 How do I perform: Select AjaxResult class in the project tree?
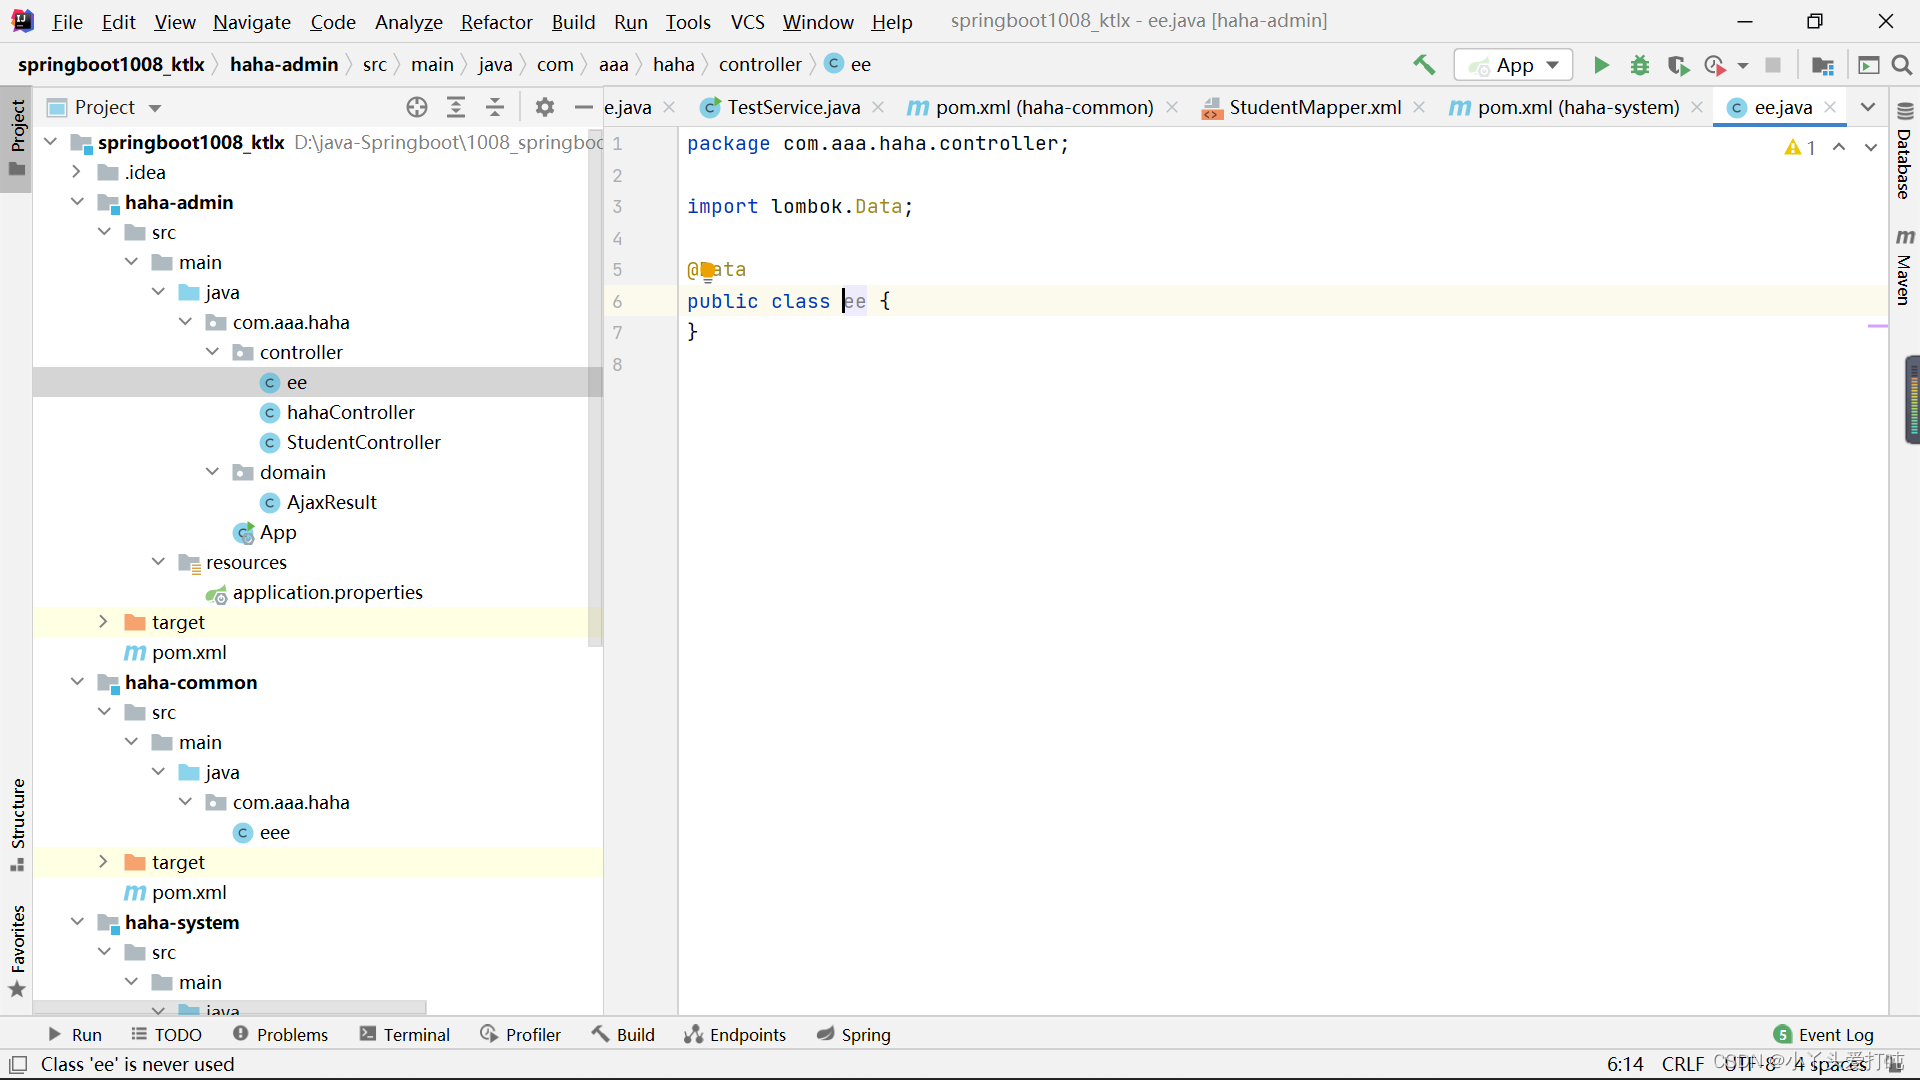[x=331, y=502]
